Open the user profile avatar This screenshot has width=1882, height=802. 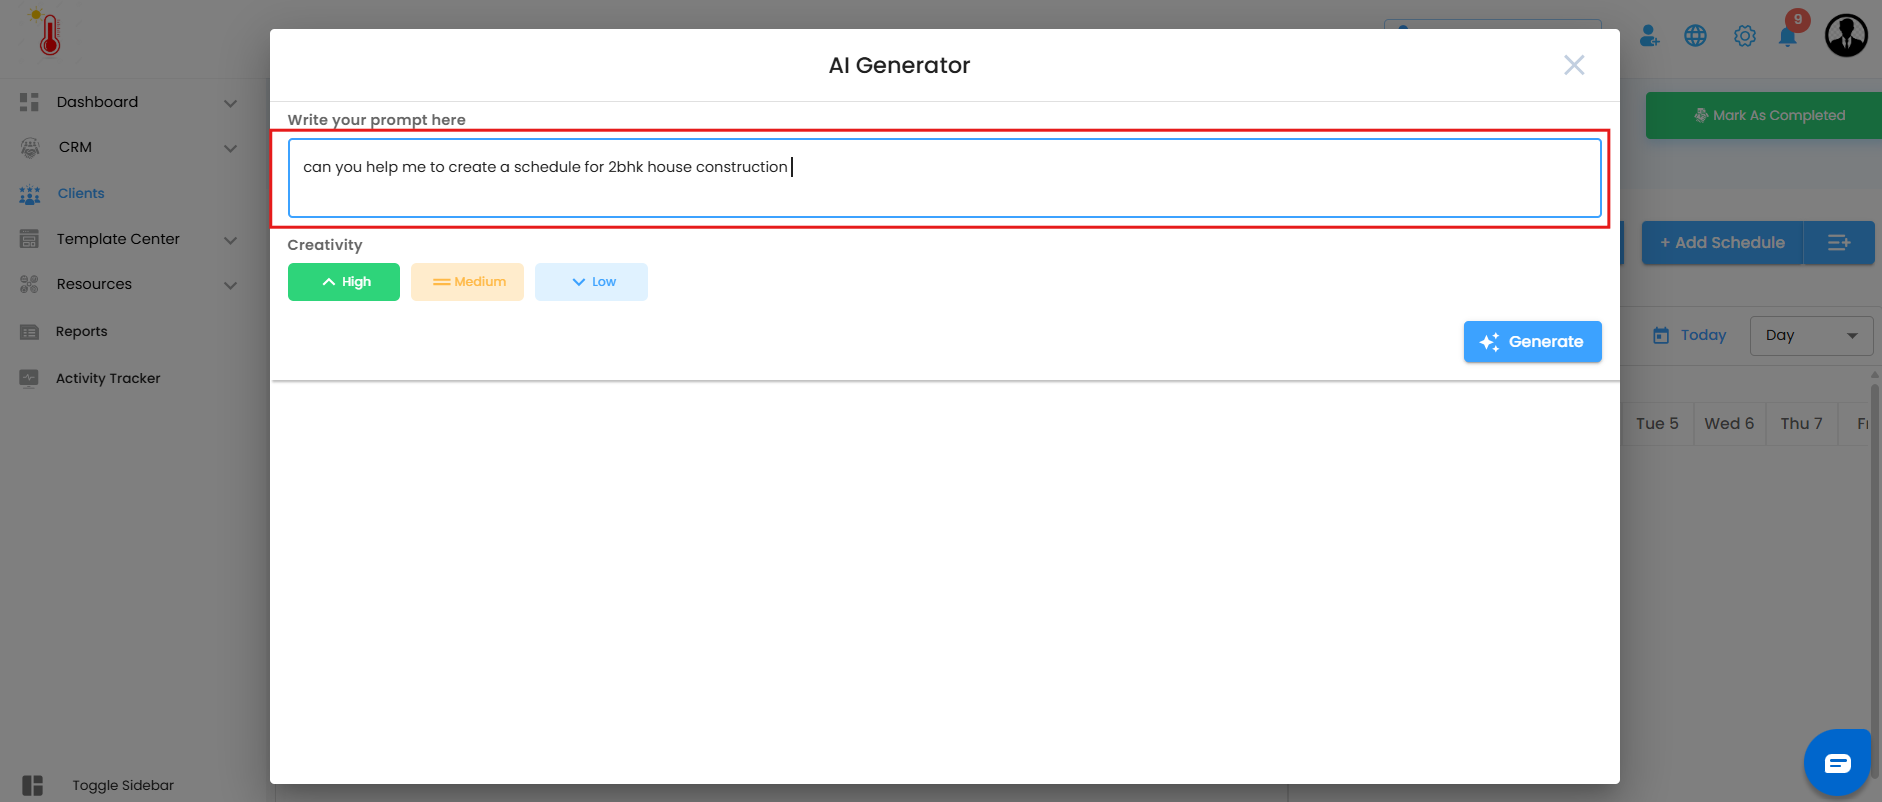[x=1846, y=35]
